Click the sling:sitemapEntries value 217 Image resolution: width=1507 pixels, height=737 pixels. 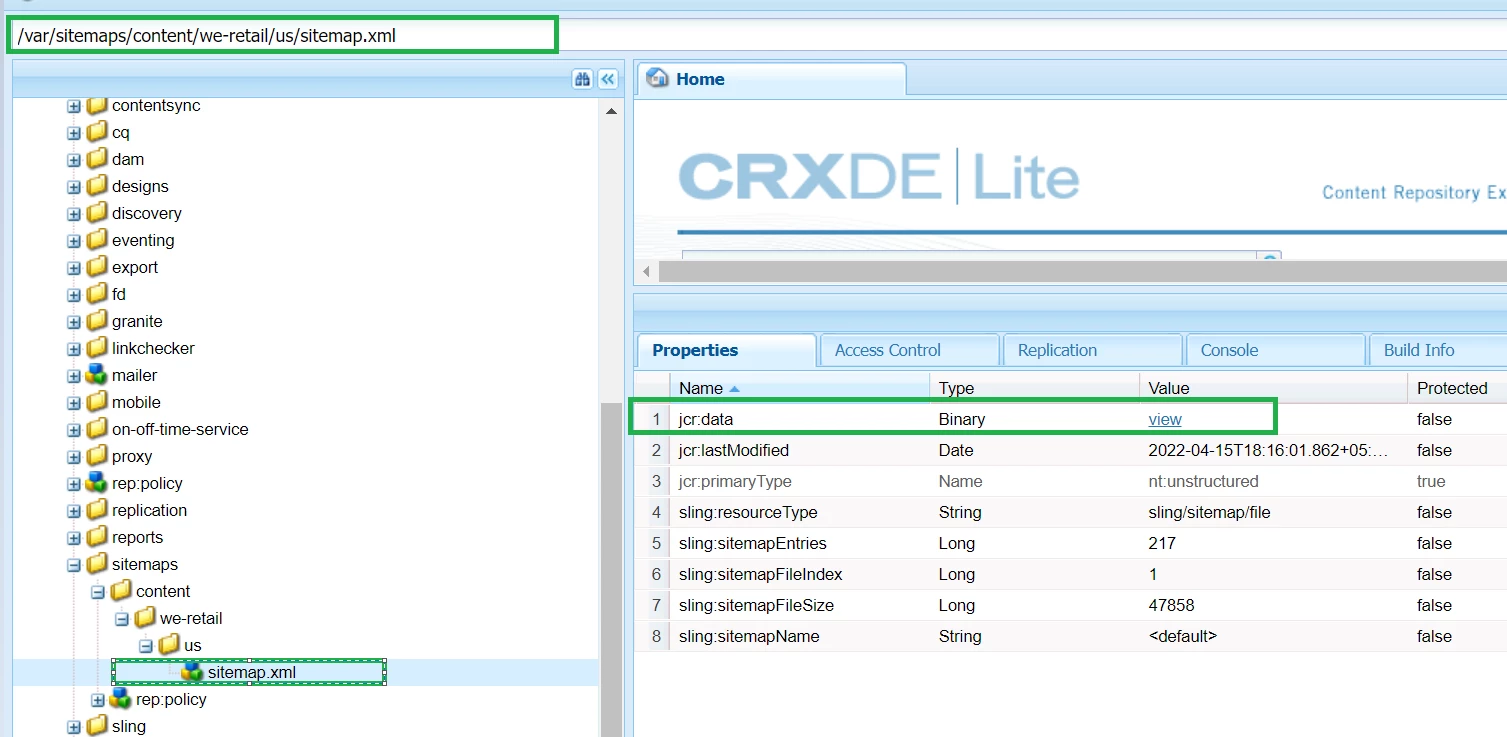tap(1162, 543)
